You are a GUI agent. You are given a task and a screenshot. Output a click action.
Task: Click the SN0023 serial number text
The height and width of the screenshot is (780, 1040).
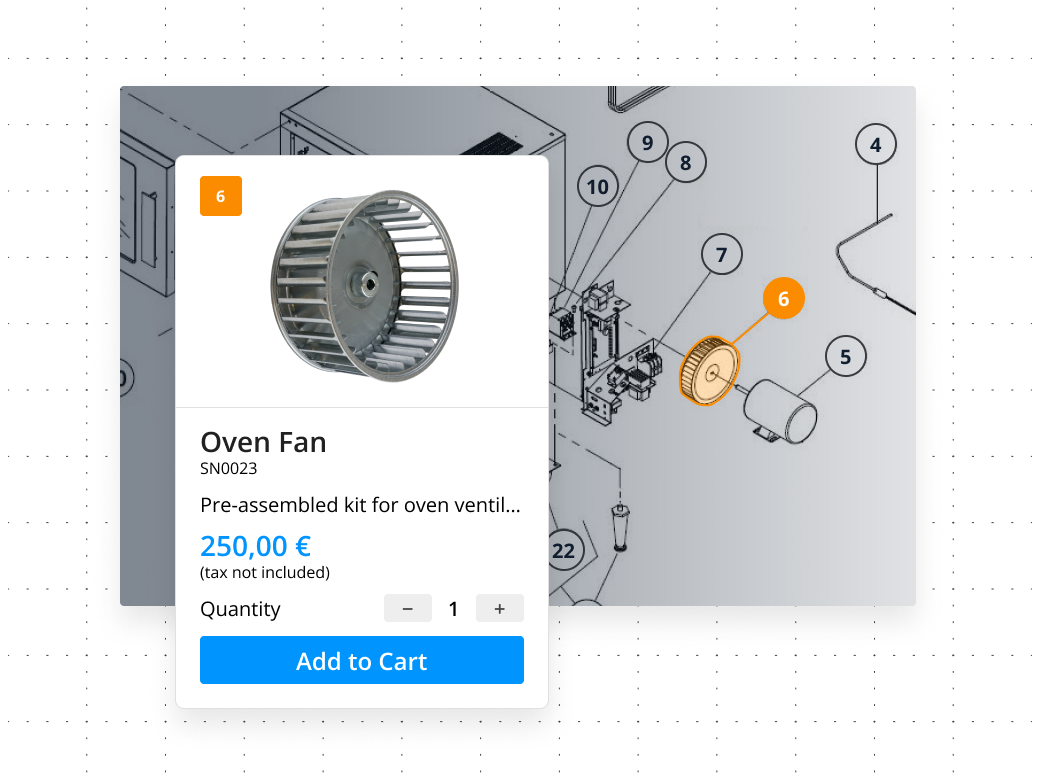click(x=229, y=469)
